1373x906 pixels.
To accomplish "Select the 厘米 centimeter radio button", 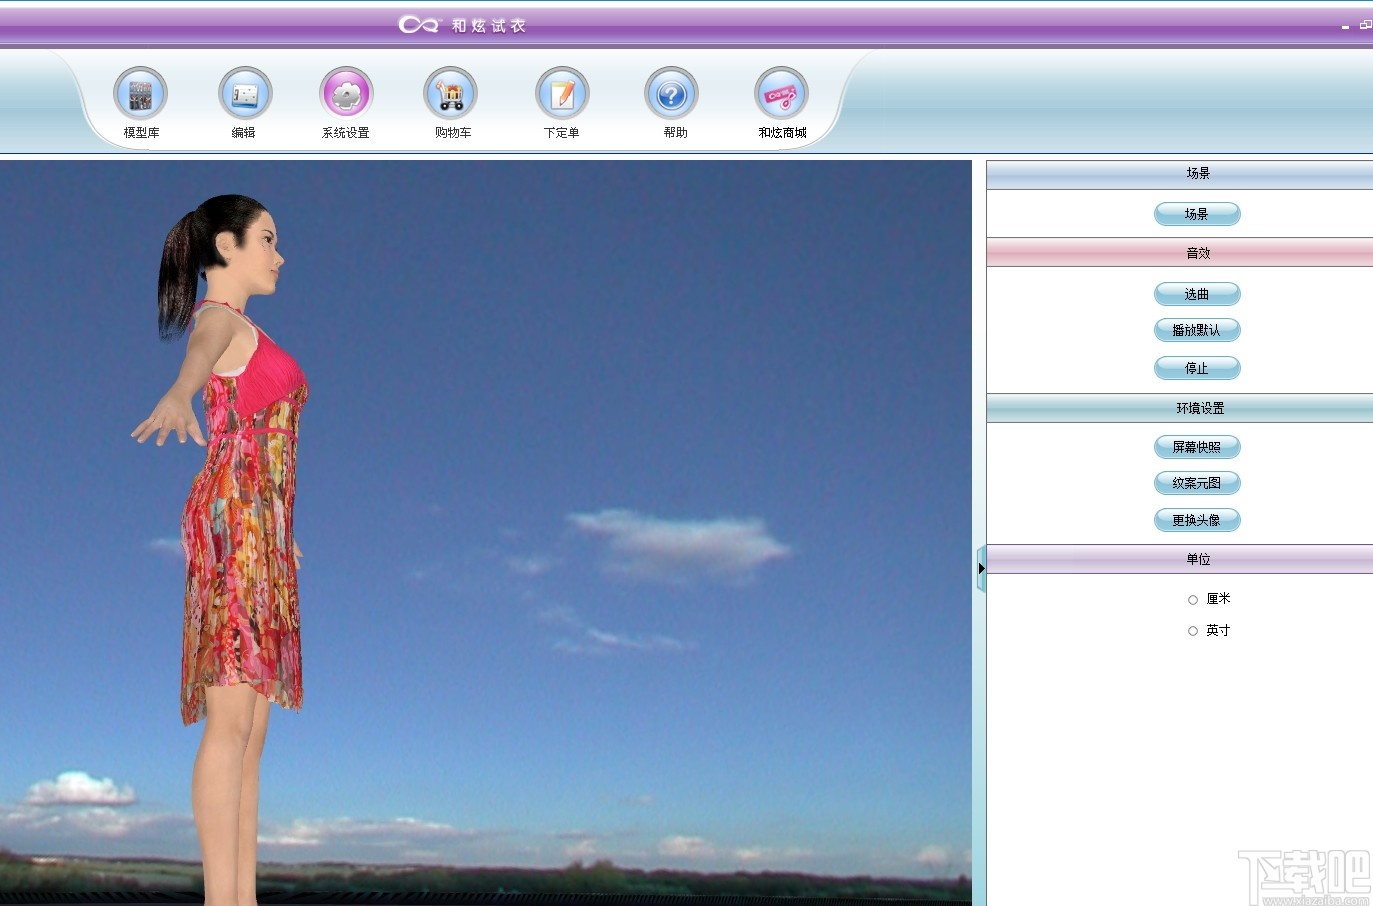I will tap(1193, 600).
